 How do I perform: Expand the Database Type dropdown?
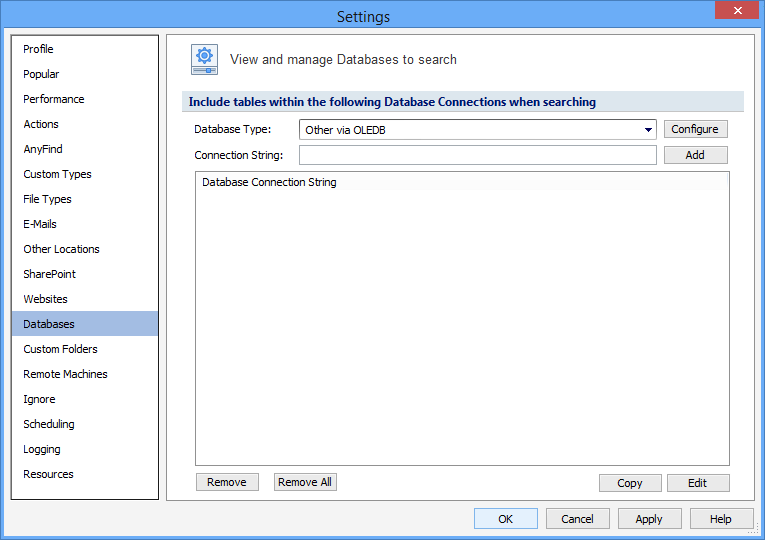pos(648,130)
